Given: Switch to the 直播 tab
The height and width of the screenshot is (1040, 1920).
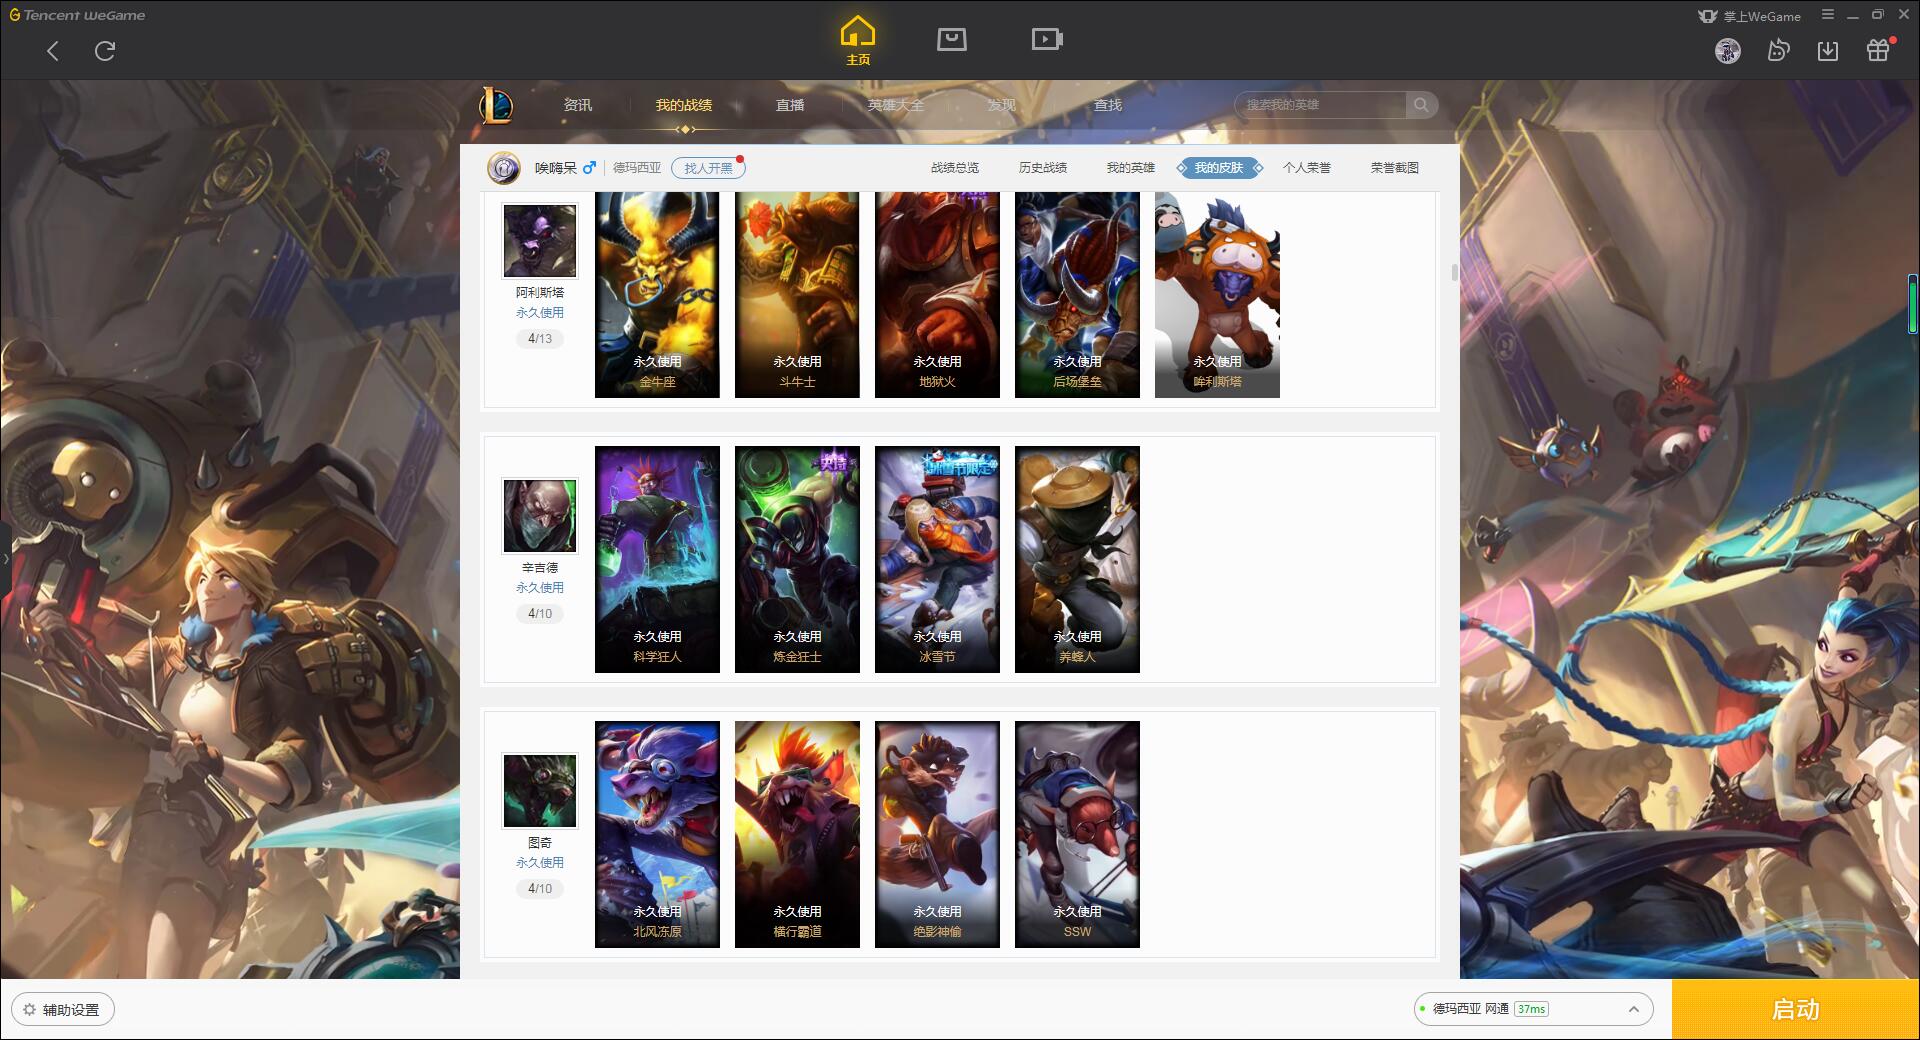Looking at the screenshot, I should [x=790, y=105].
